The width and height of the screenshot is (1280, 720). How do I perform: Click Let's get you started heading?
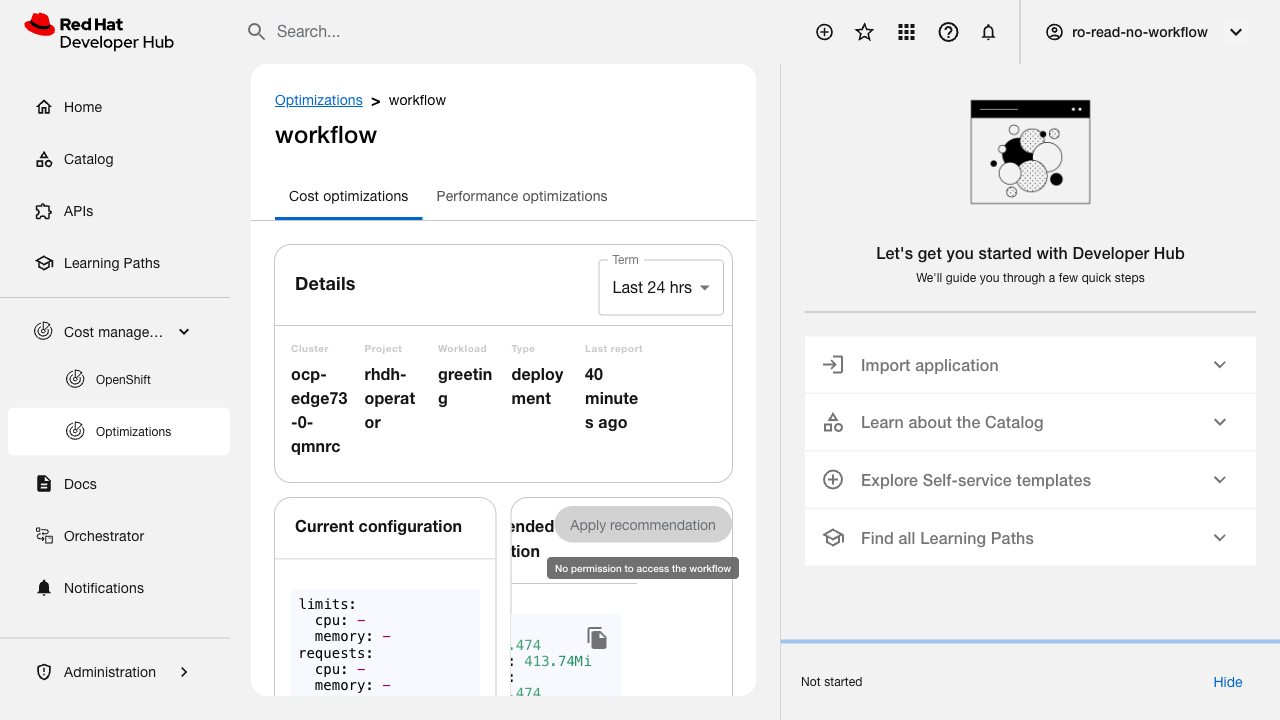coord(1030,253)
